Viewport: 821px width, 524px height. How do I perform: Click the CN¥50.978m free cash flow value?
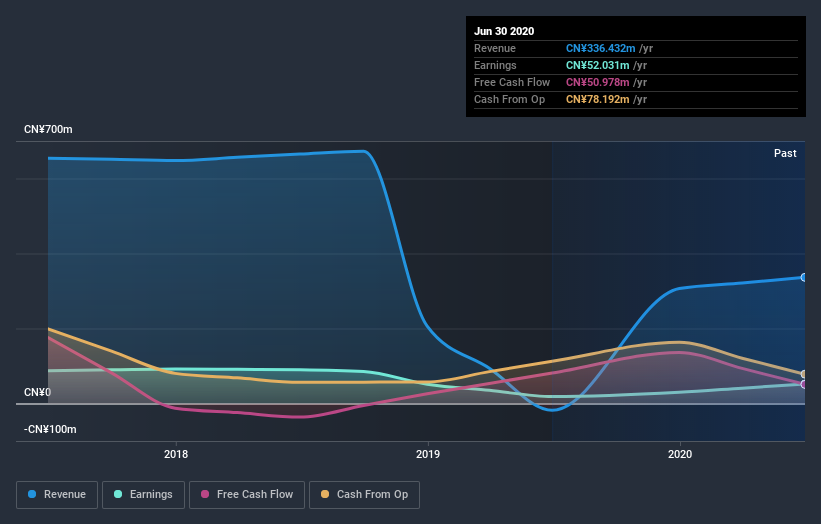click(597, 82)
